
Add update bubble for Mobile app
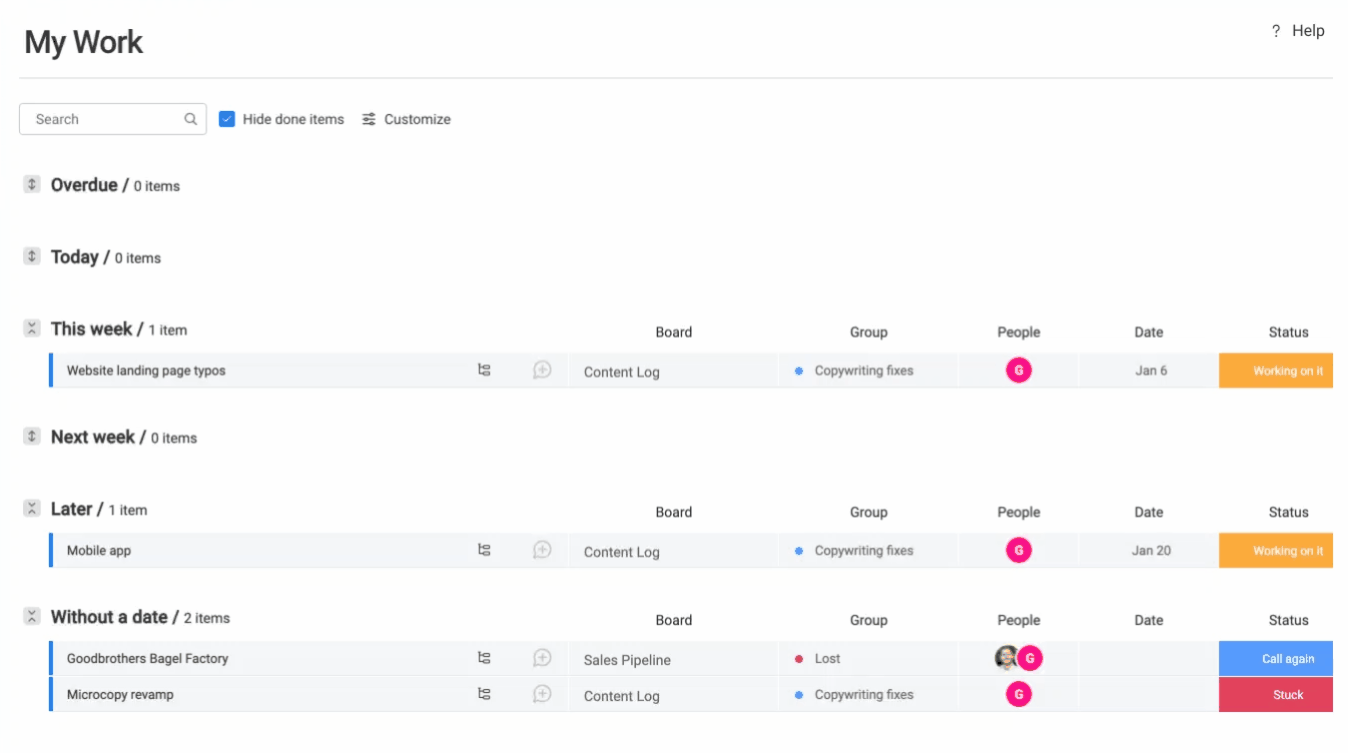[x=542, y=550]
